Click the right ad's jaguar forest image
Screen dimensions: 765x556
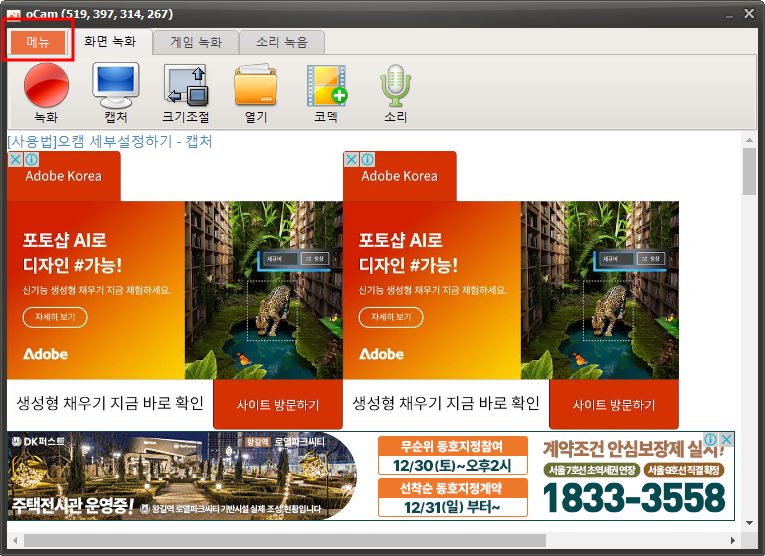point(600,290)
